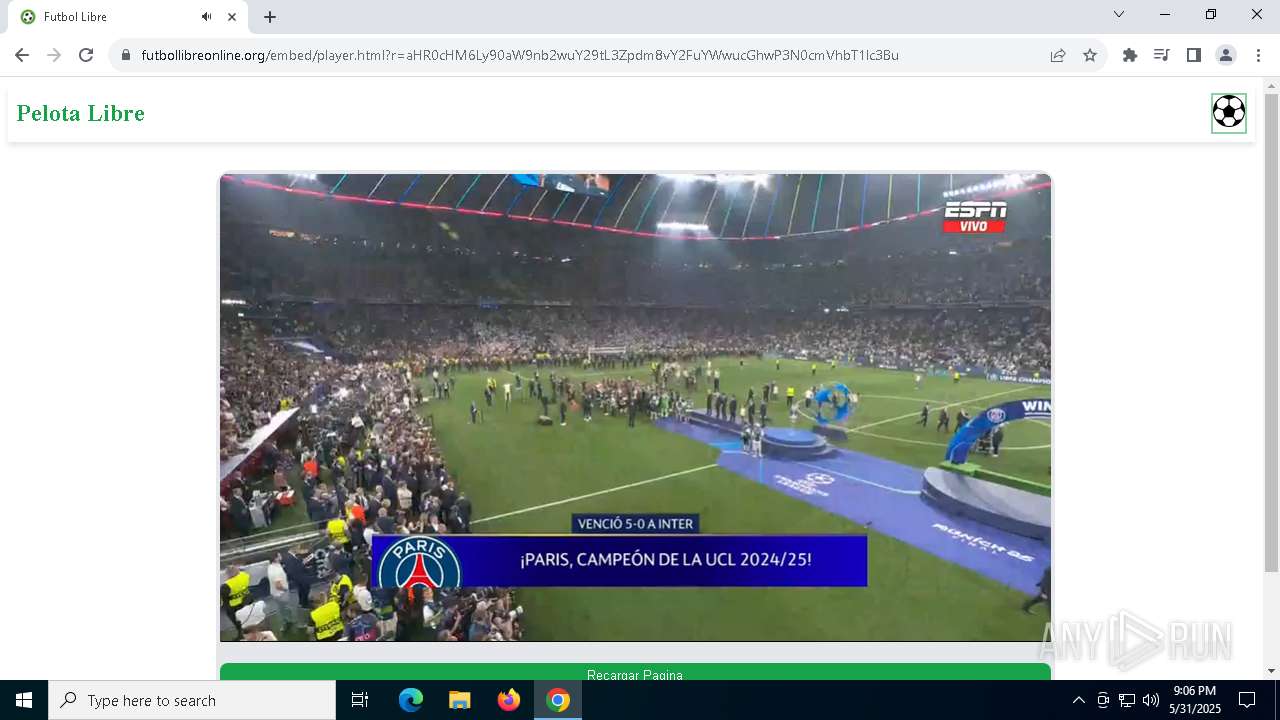Image resolution: width=1280 pixels, height=720 pixels.
Task: Show hidden tray icons chevron
Action: [x=1078, y=700]
